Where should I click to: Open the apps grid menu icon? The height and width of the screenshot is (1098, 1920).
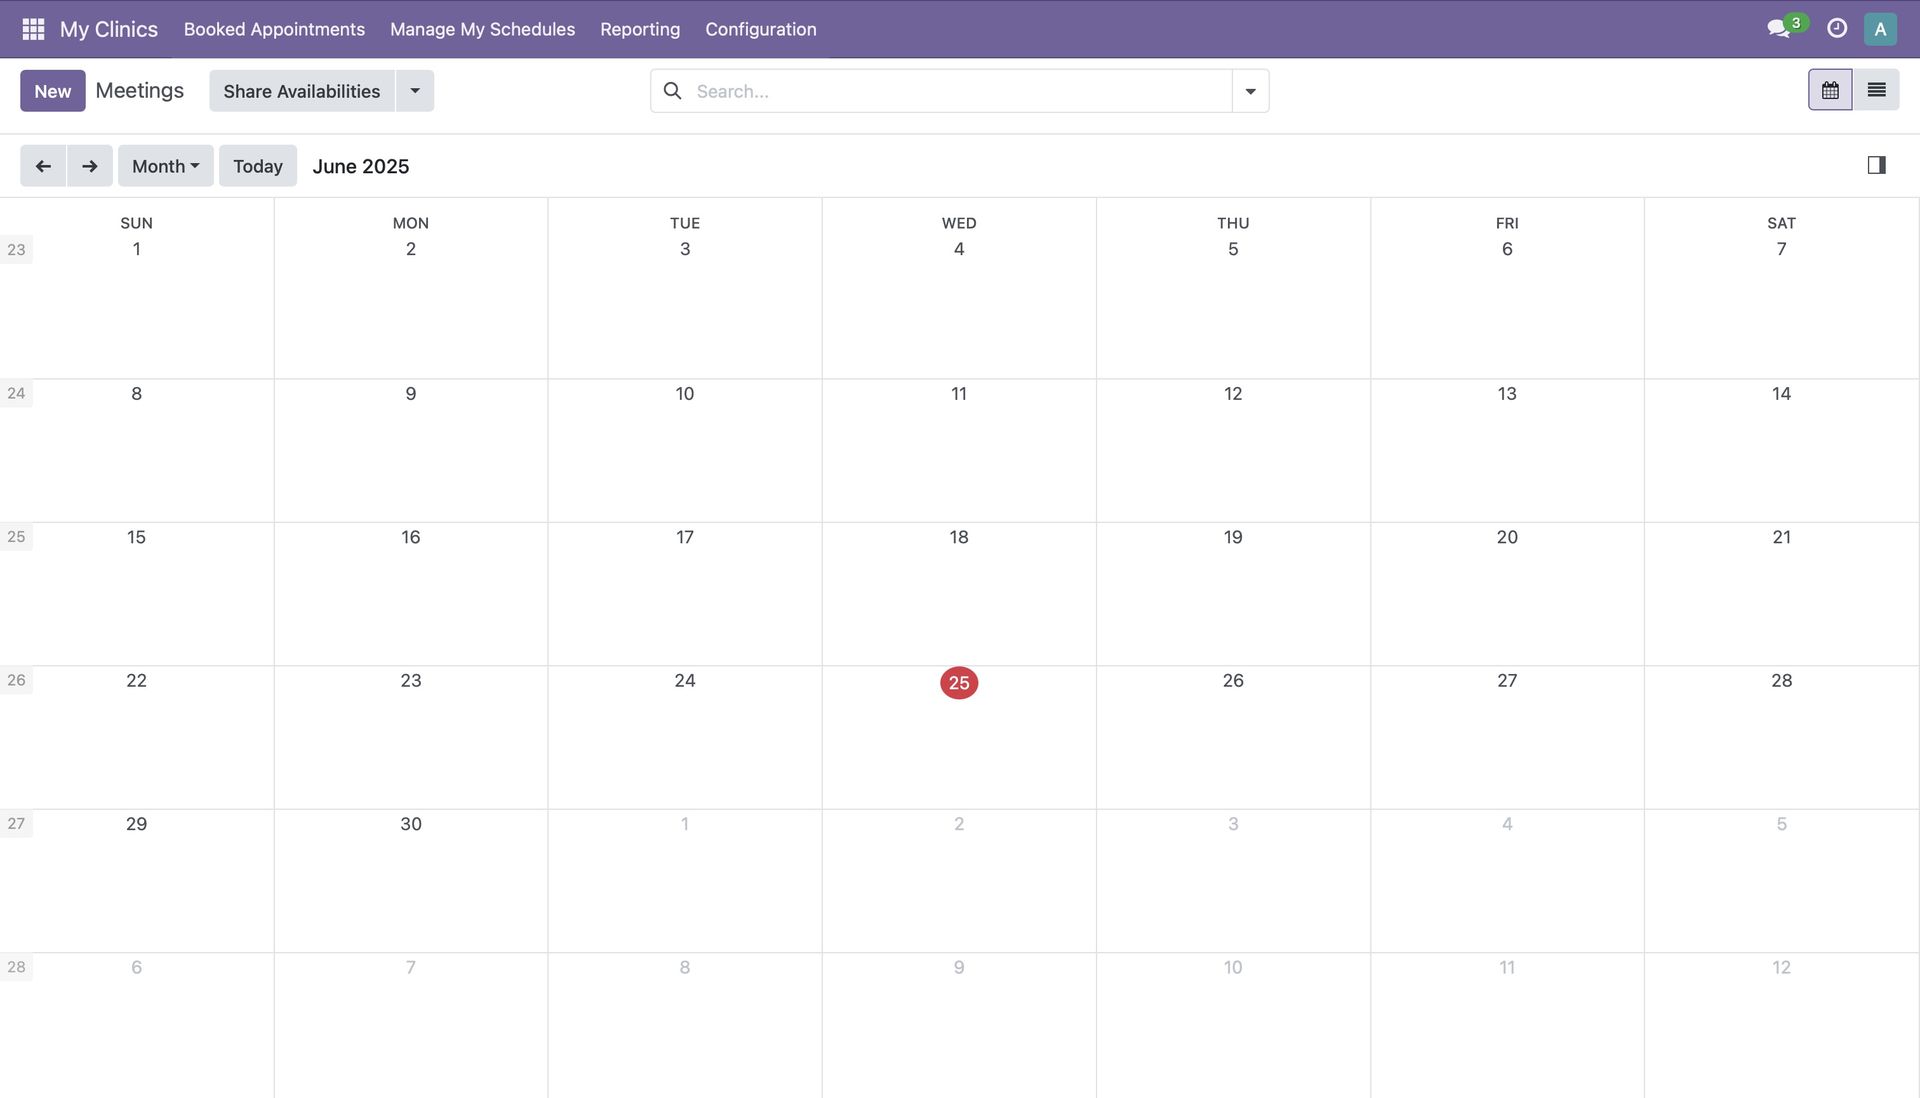[33, 29]
